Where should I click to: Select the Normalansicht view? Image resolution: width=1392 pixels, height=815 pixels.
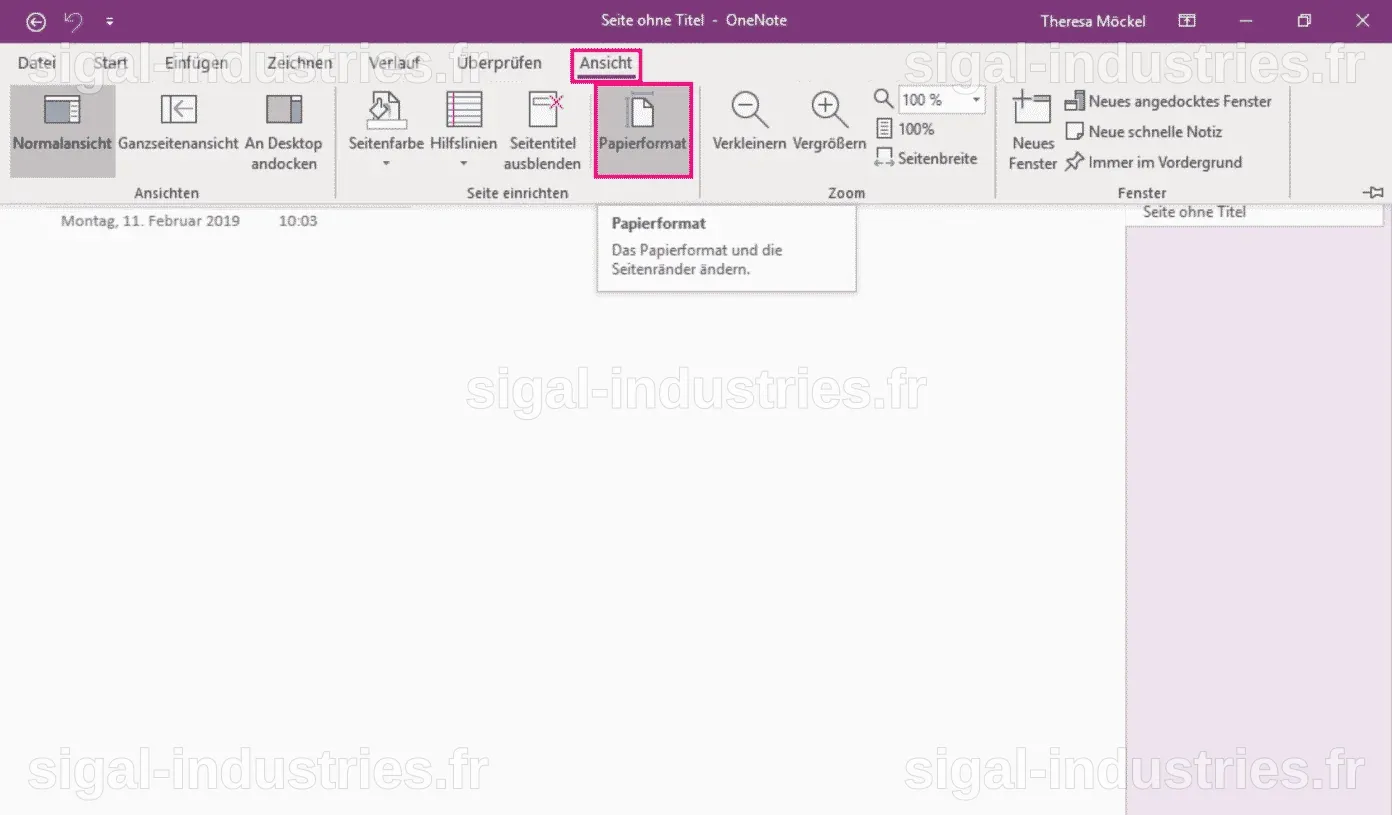point(62,130)
